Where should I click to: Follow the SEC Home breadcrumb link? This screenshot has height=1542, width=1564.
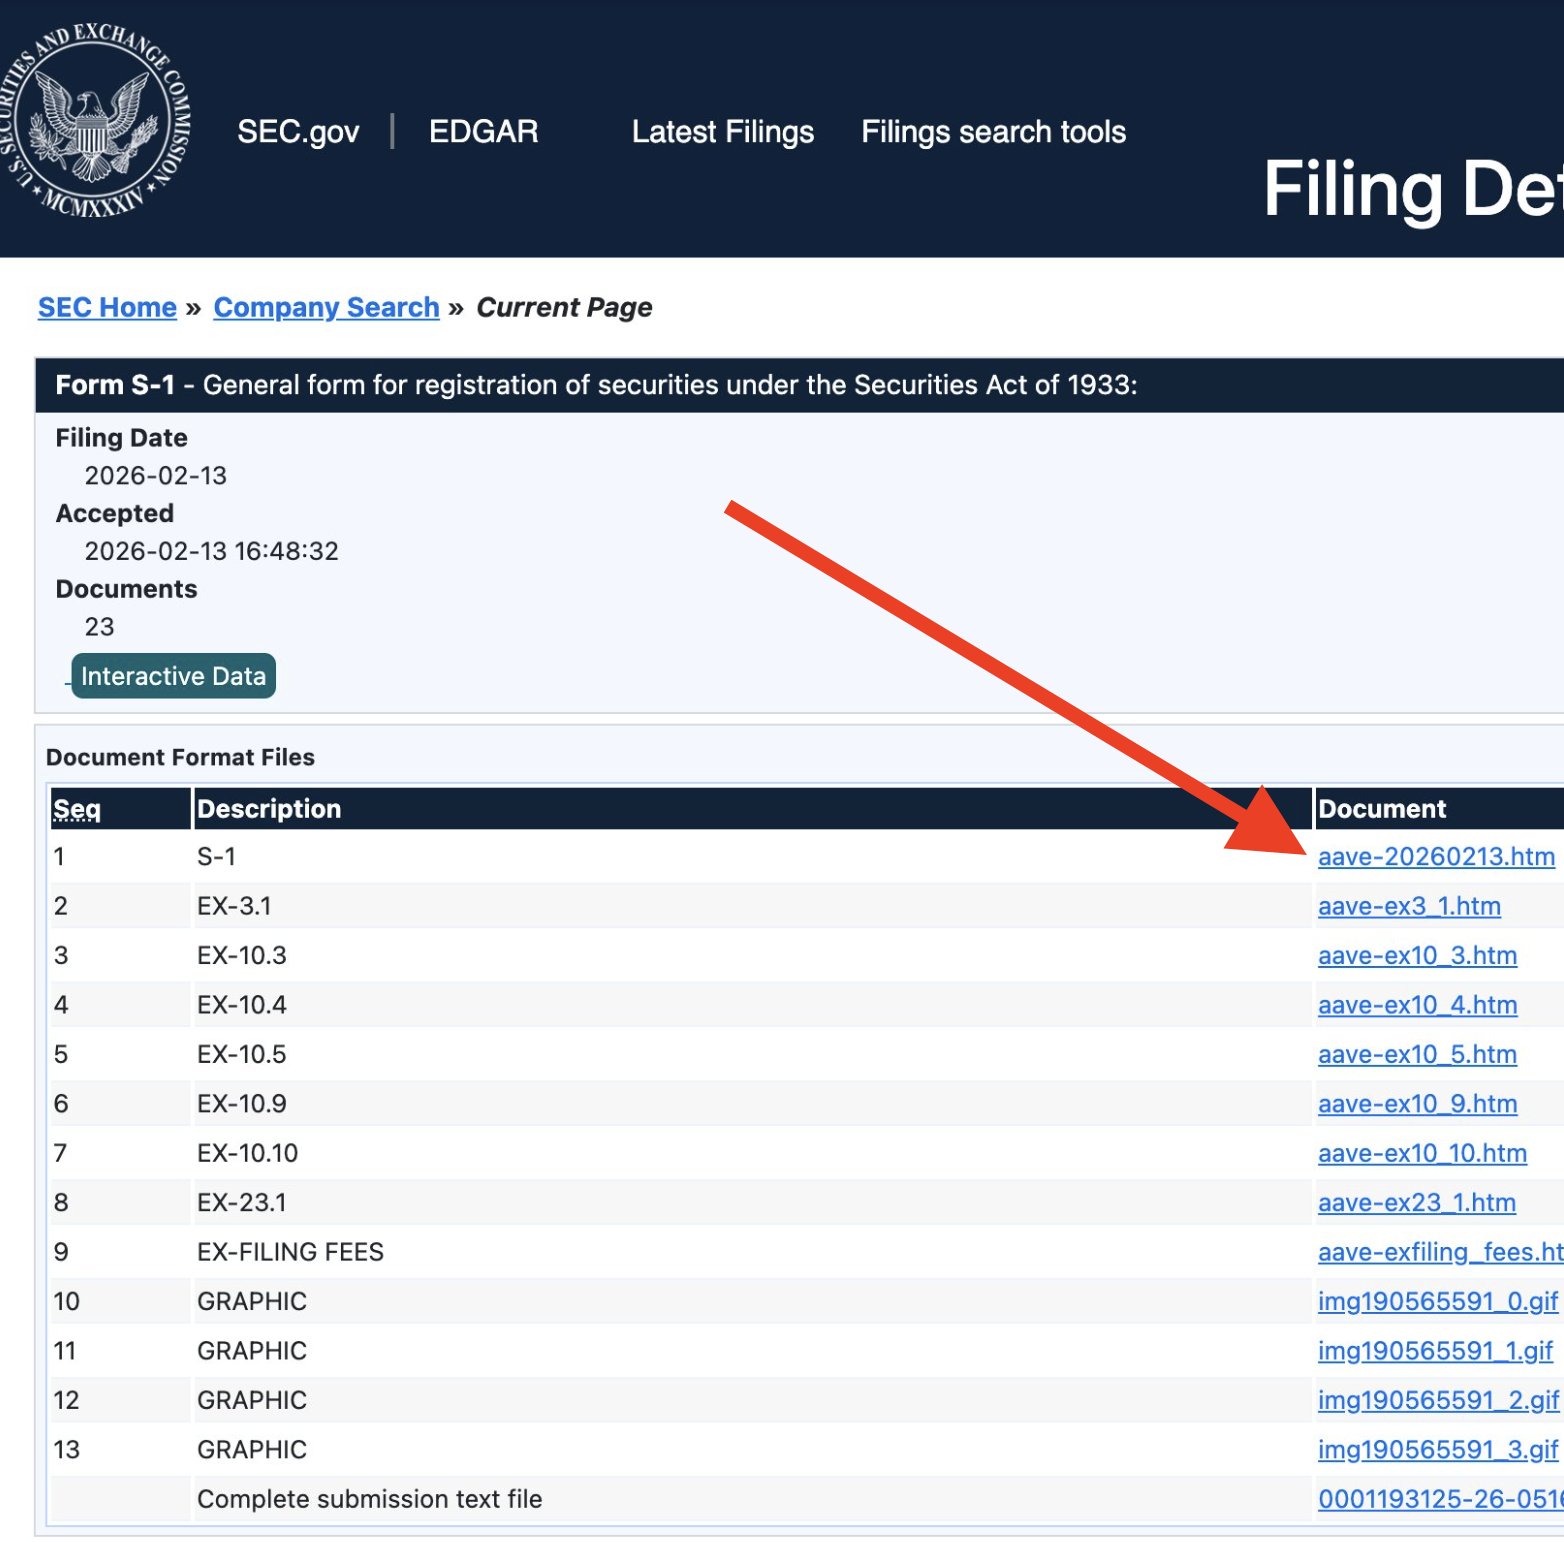107,307
